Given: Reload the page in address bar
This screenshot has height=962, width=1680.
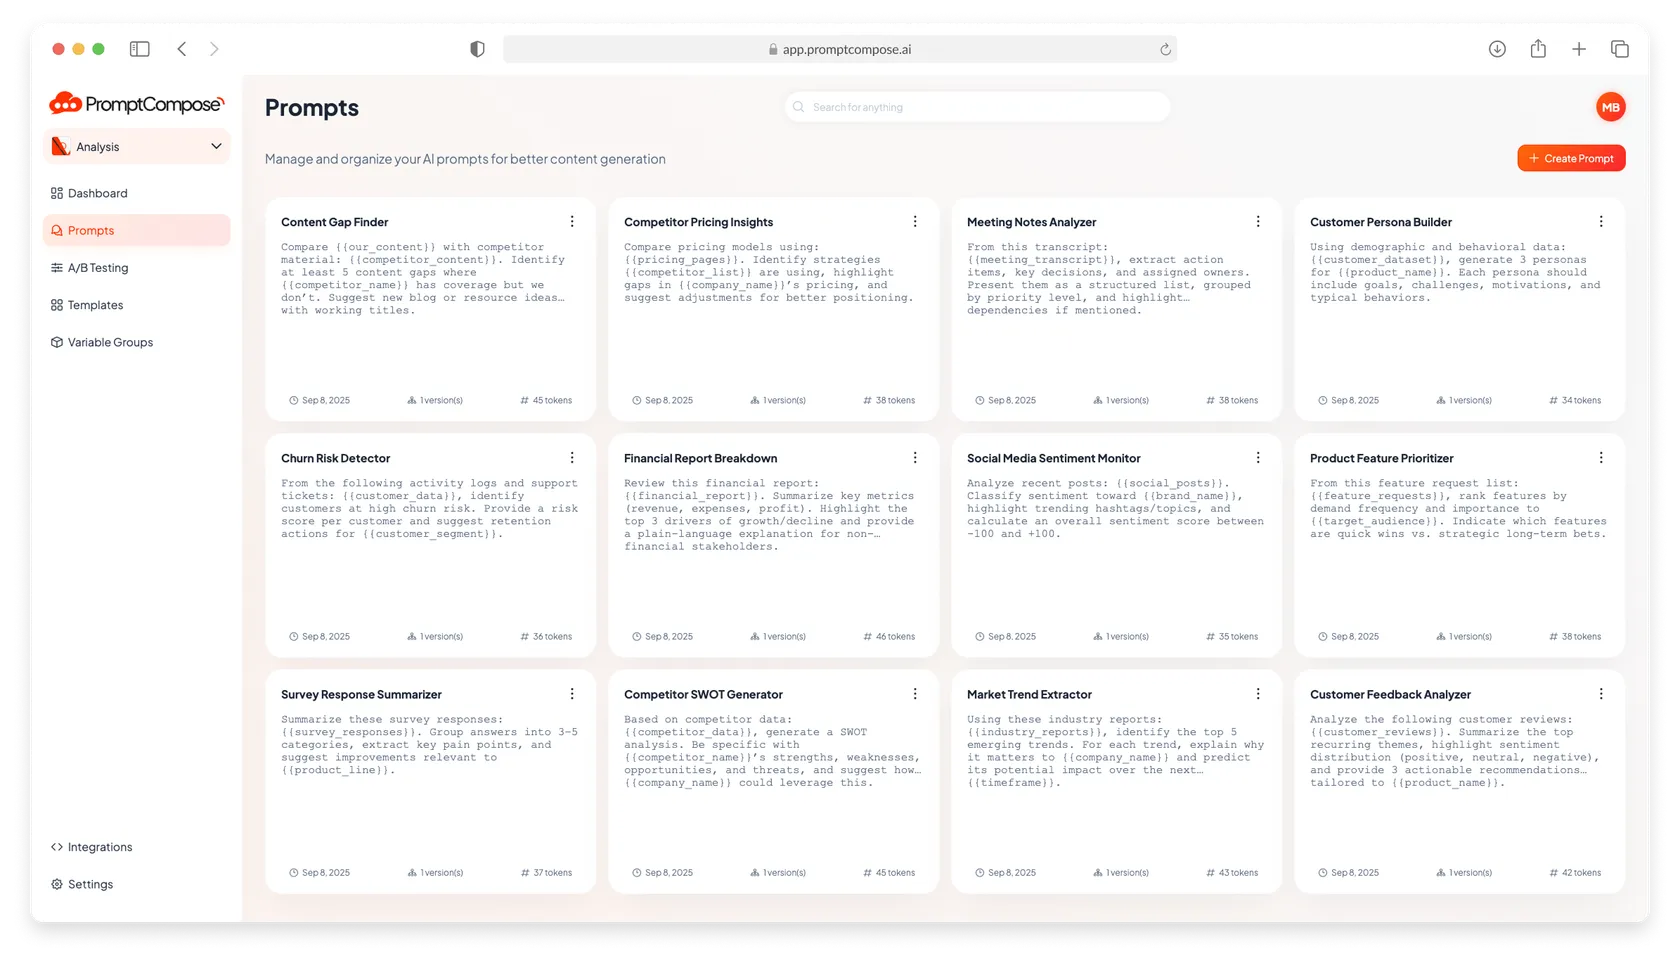Looking at the screenshot, I should pyautogui.click(x=1165, y=49).
